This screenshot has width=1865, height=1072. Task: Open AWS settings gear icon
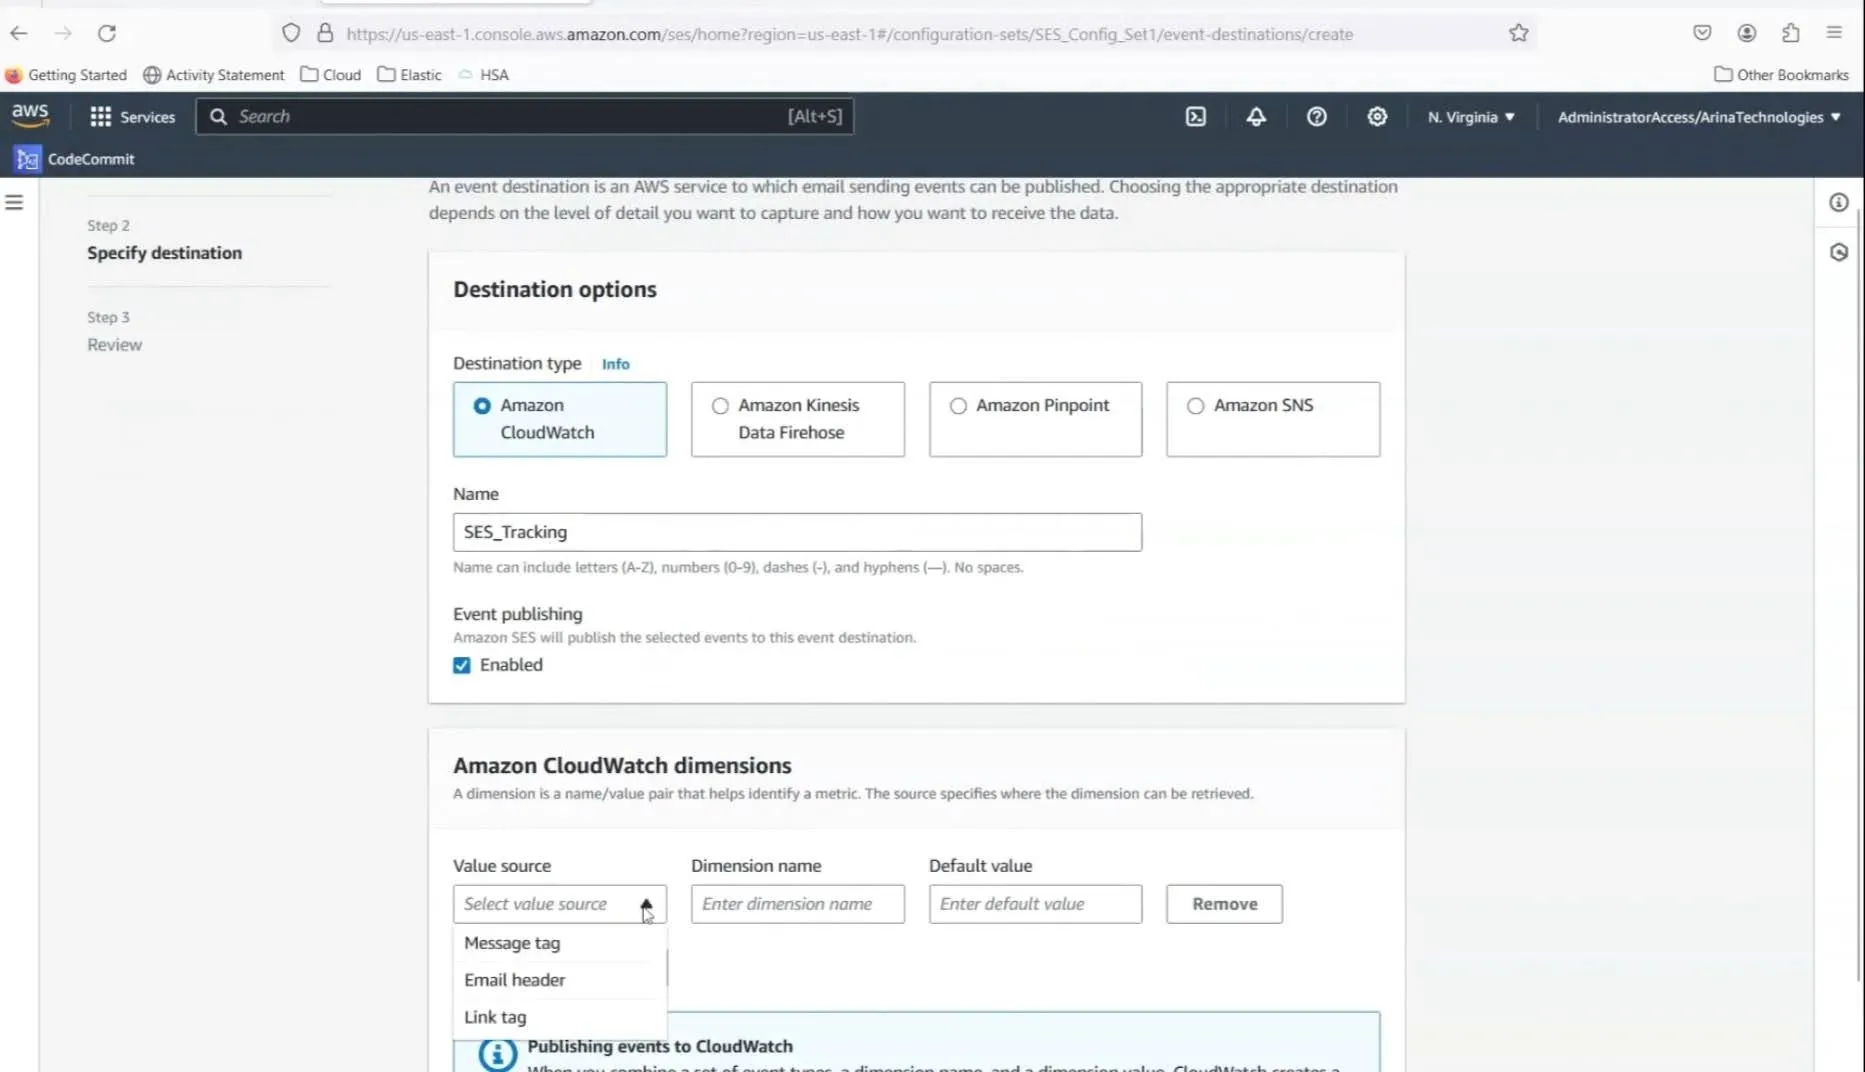pos(1377,117)
